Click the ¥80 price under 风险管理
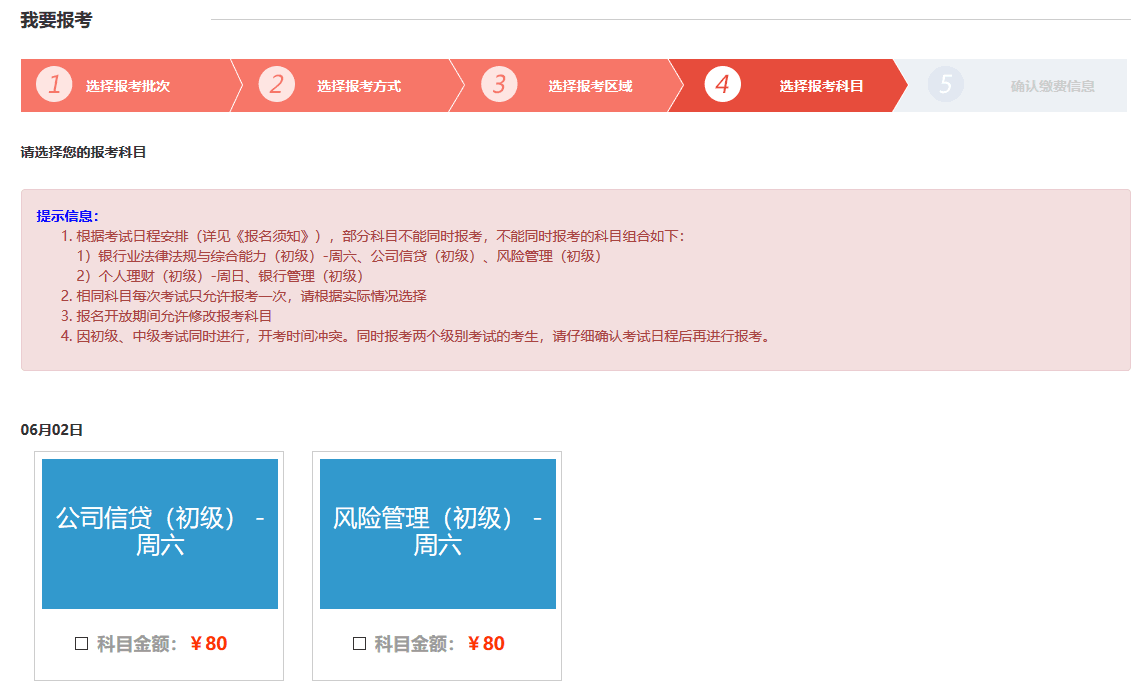 tap(486, 643)
